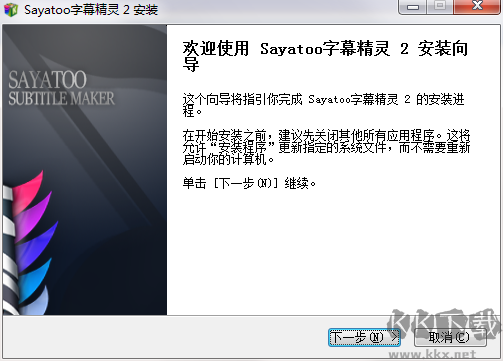Click the text 单击 [下一步 (N)] 继续。
This screenshot has height=361, width=503.
(x=249, y=183)
